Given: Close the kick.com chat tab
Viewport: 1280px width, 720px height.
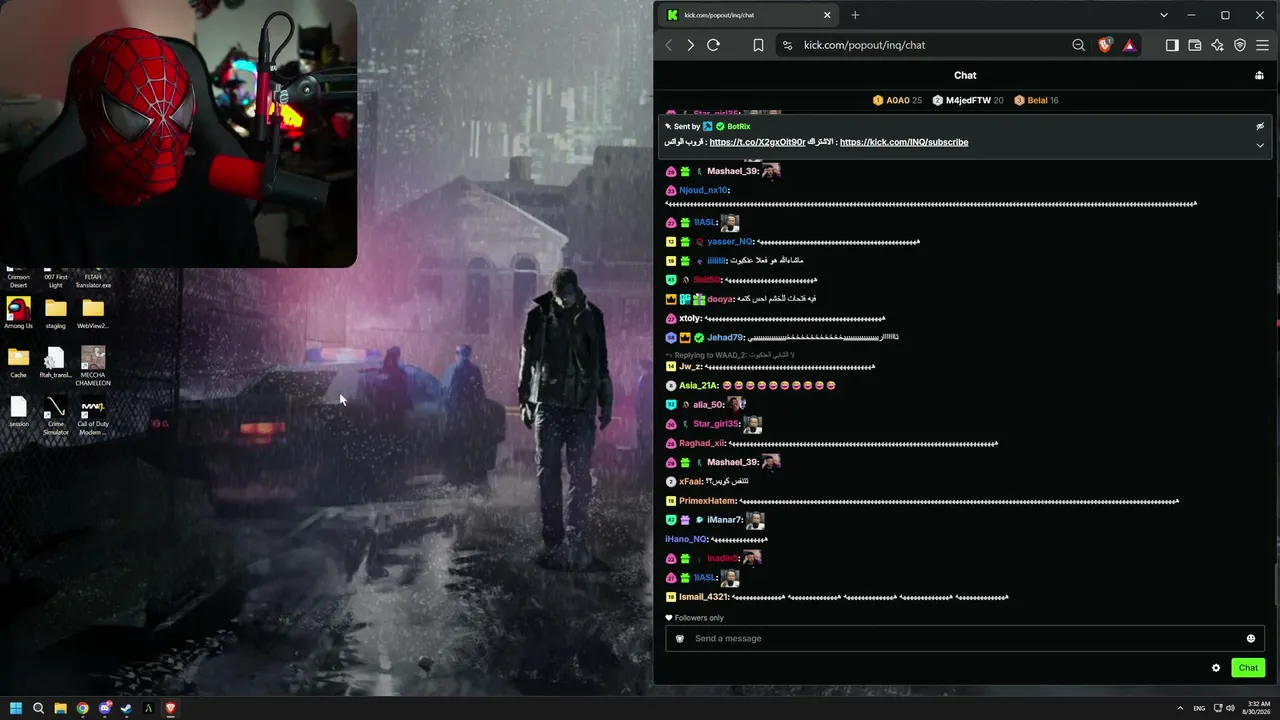Looking at the screenshot, I should pyautogui.click(x=827, y=15).
